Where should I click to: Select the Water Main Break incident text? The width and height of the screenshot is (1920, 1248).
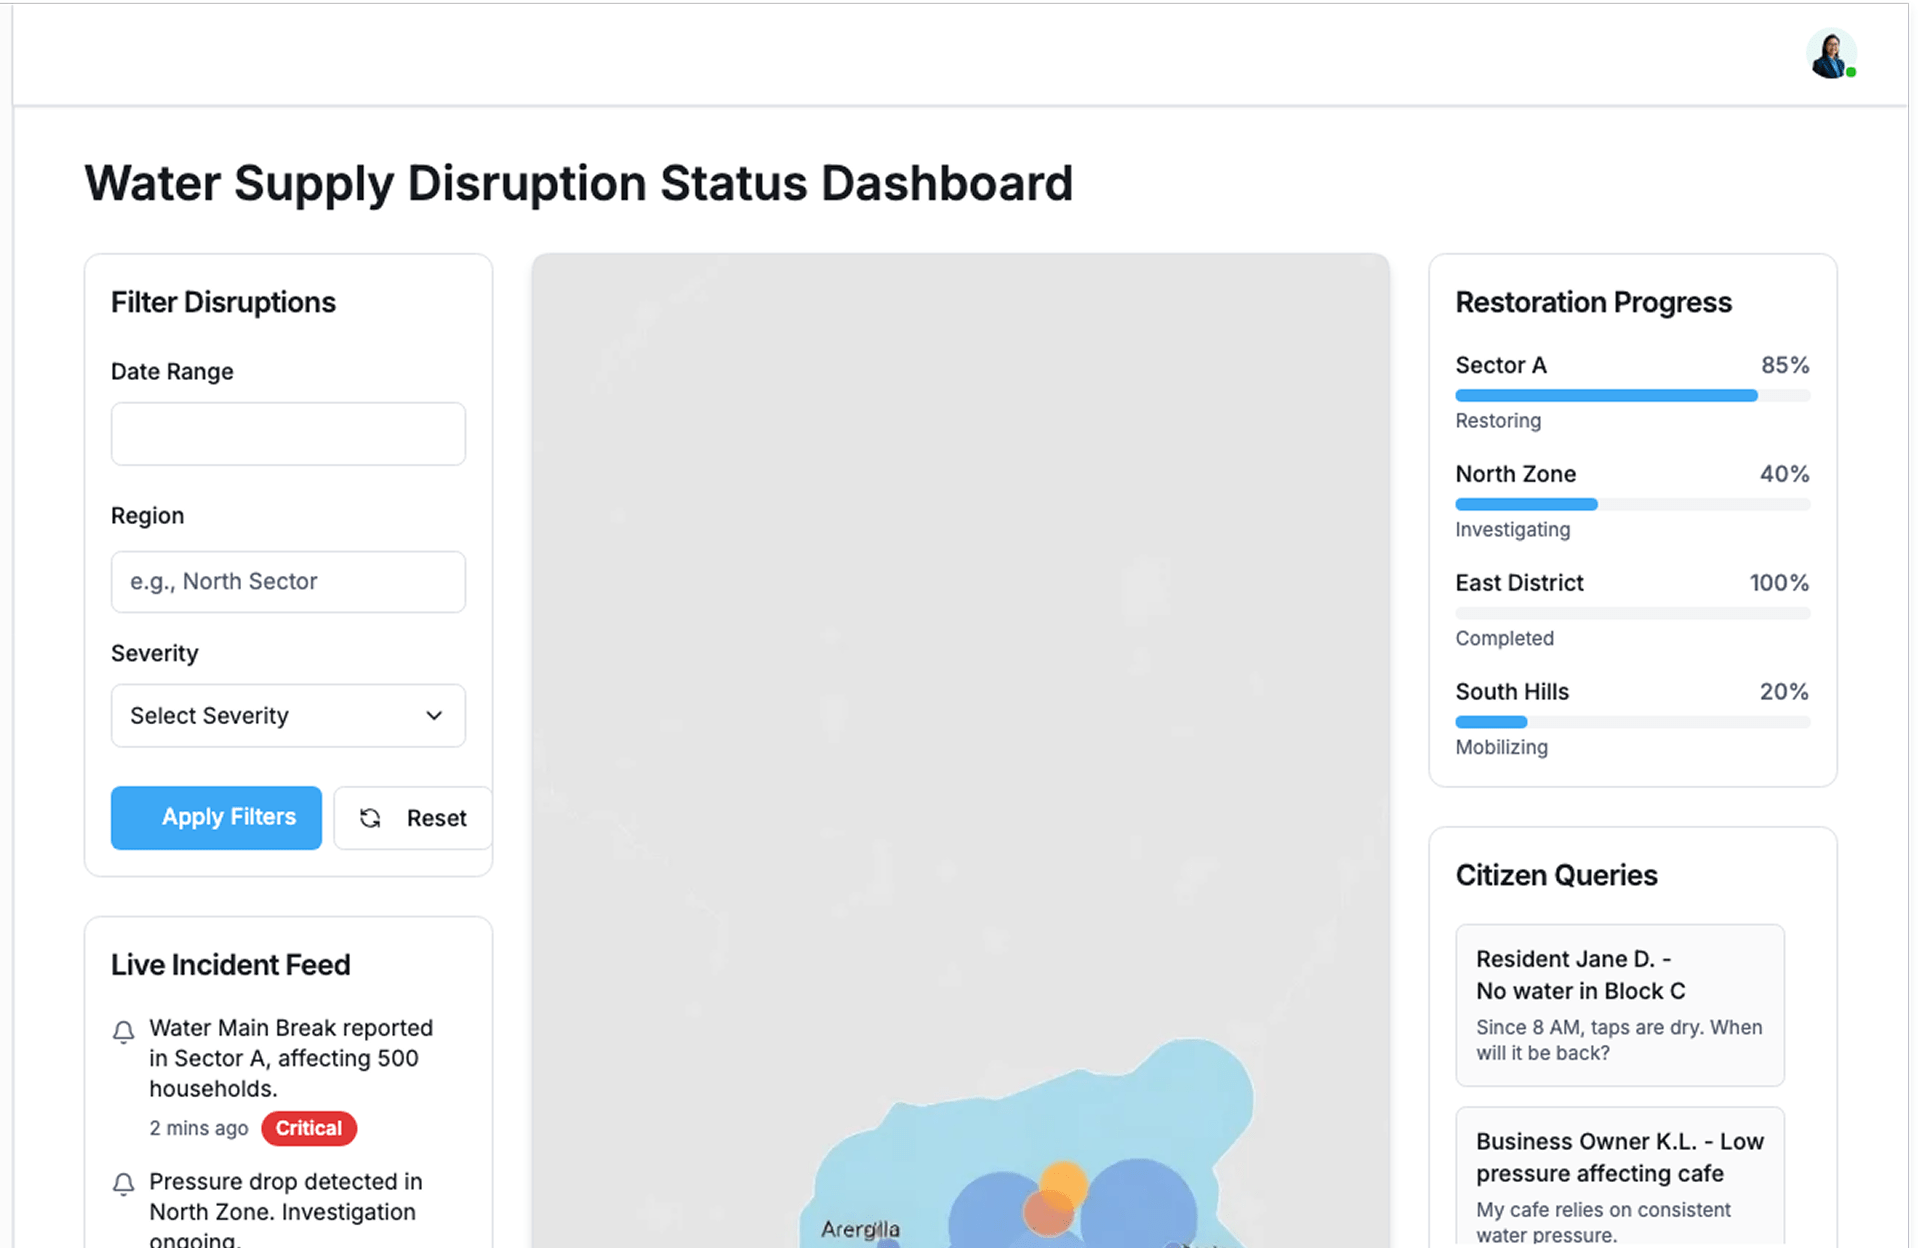pyautogui.click(x=290, y=1058)
